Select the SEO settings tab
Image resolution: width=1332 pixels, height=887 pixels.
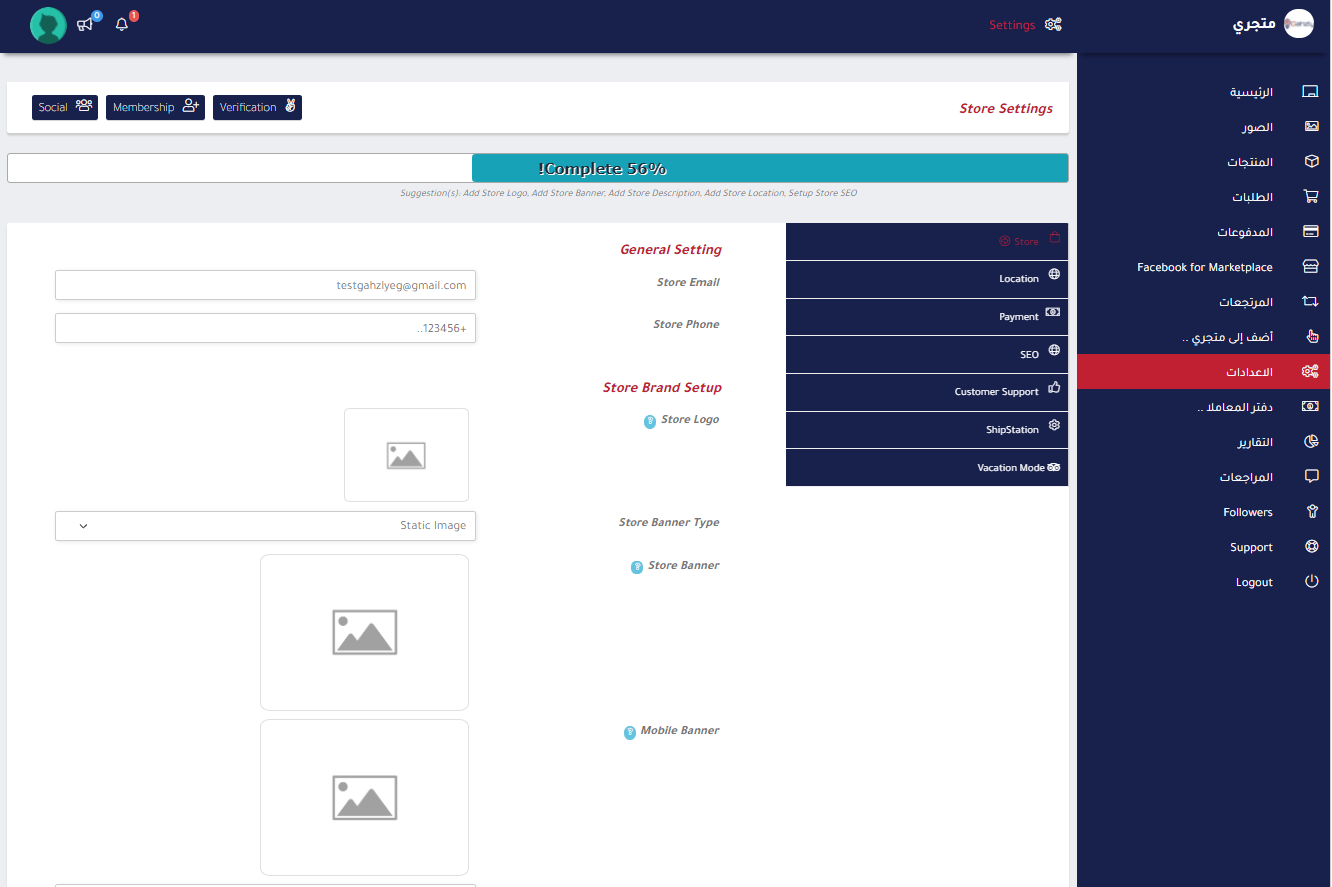[927, 355]
